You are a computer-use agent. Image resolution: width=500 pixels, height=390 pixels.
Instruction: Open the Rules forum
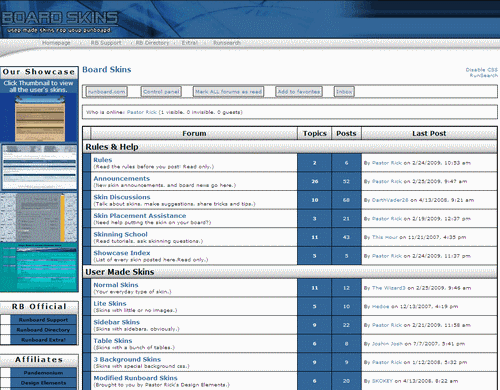pyautogui.click(x=103, y=160)
